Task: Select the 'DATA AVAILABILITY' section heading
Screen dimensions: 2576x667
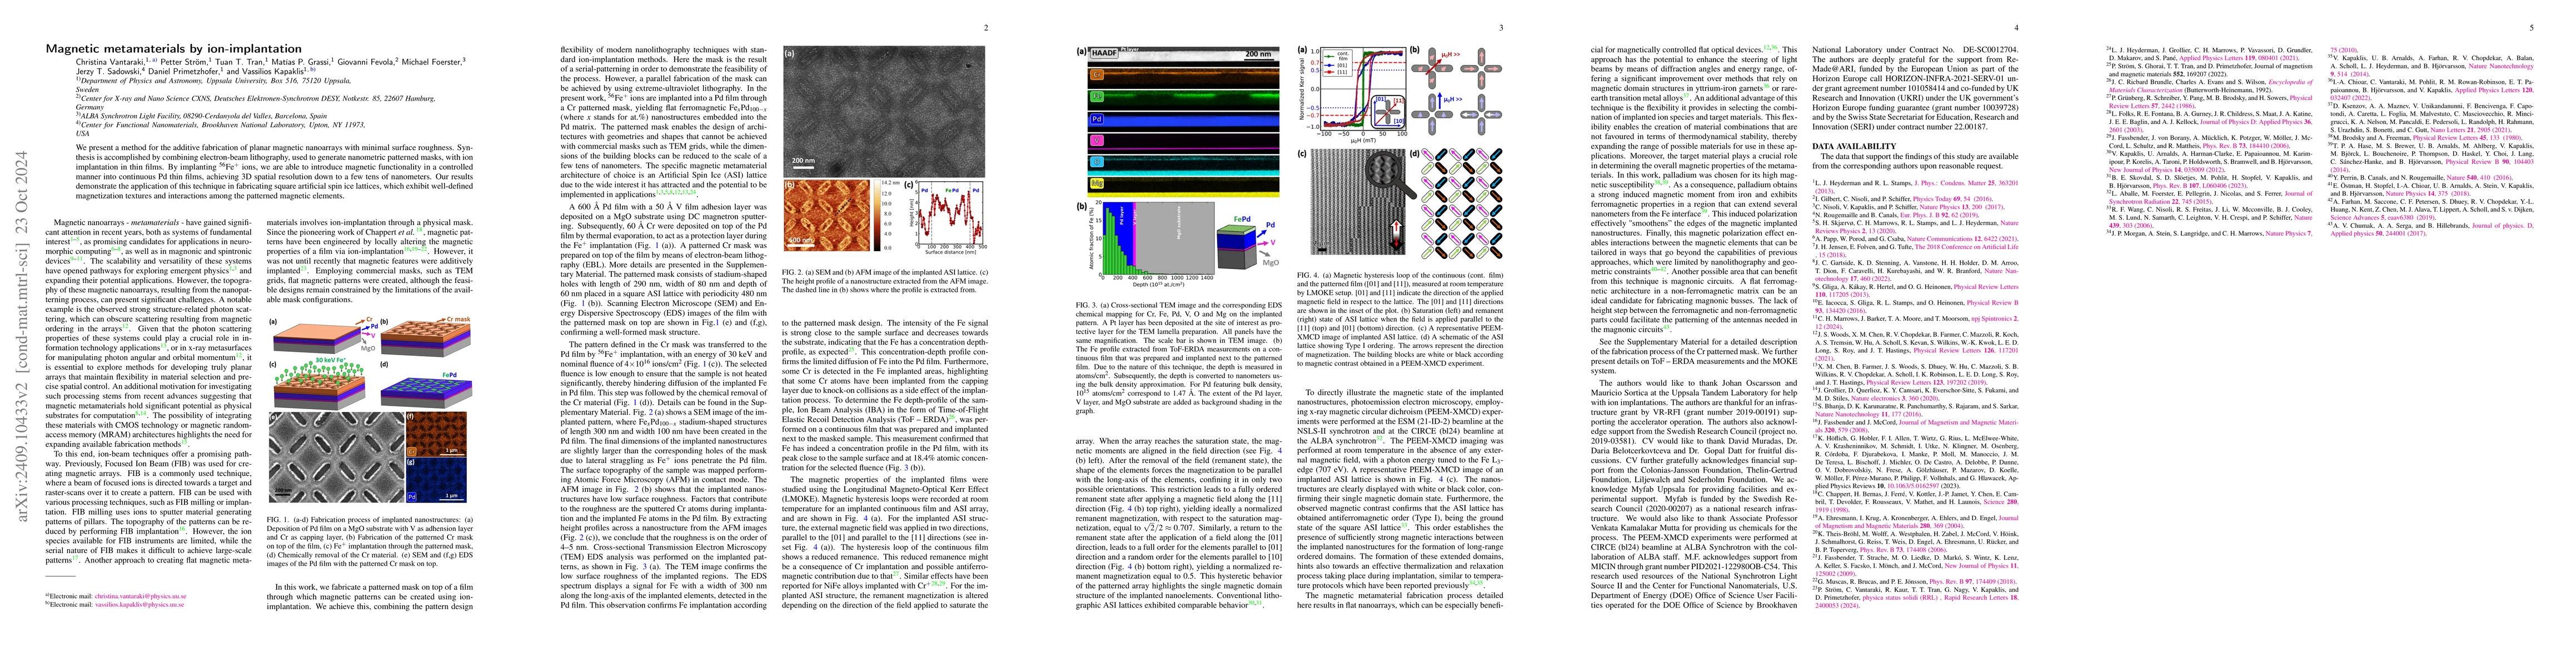Action: tap(1853, 146)
